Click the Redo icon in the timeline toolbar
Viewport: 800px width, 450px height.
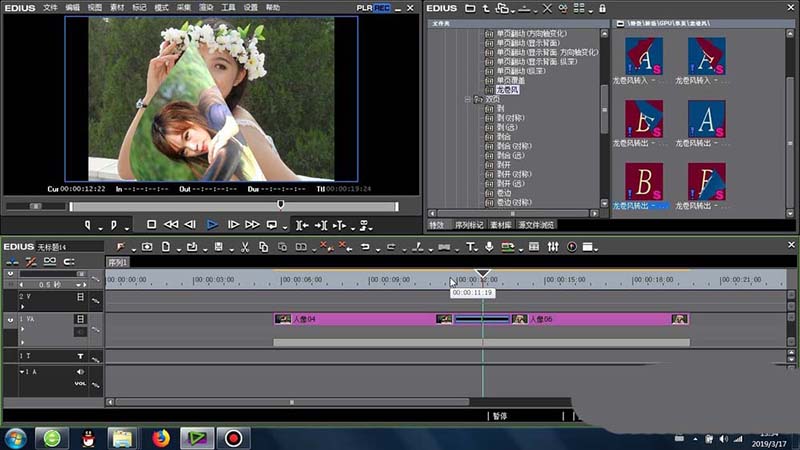pos(391,247)
